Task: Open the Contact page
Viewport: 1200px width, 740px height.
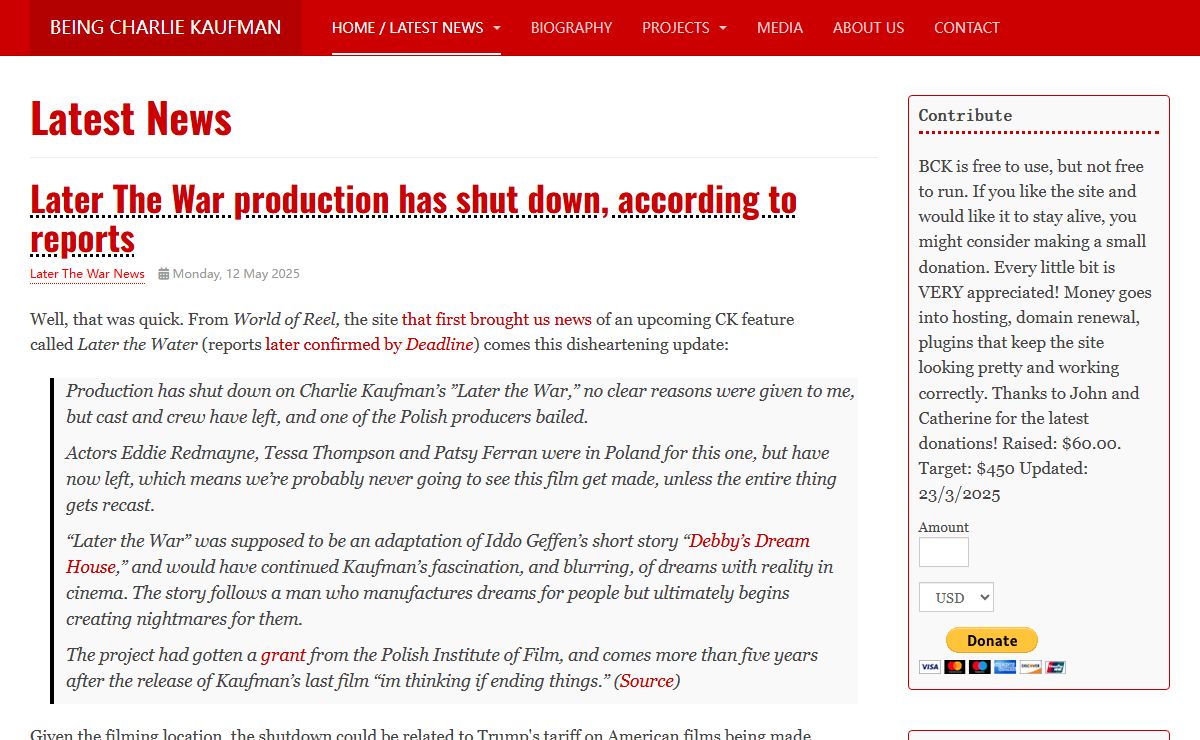Action: pos(966,28)
